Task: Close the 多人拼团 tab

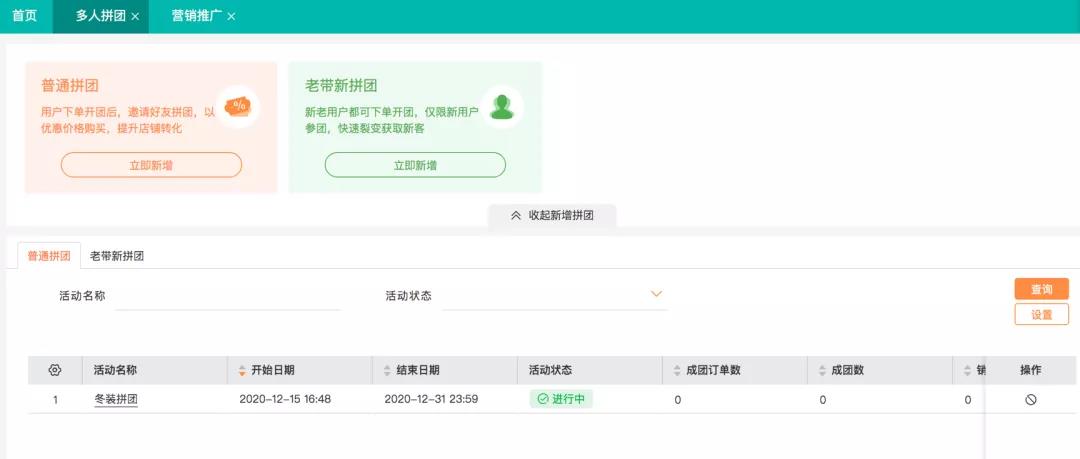Action: pyautogui.click(x=135, y=17)
